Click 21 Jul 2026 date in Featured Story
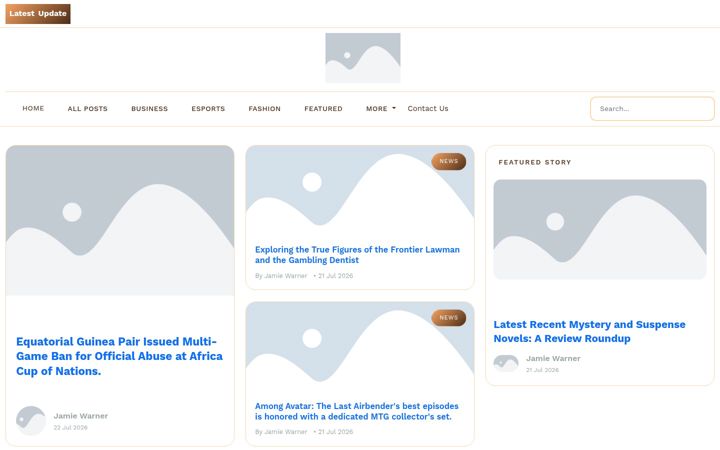Screen dimensions: 720x450 542,370
